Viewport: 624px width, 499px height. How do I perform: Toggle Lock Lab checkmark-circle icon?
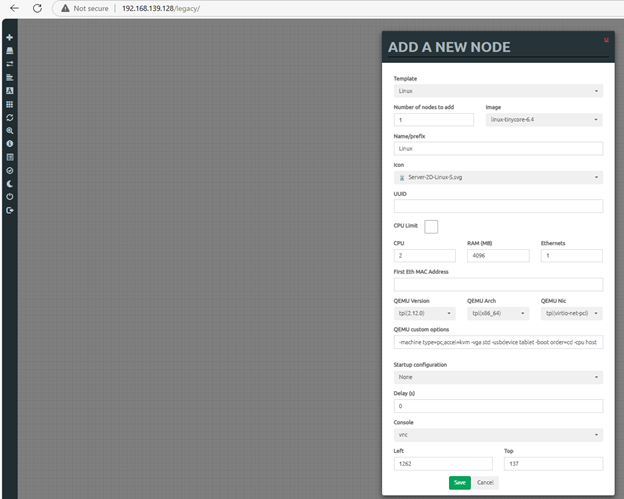(x=10, y=170)
